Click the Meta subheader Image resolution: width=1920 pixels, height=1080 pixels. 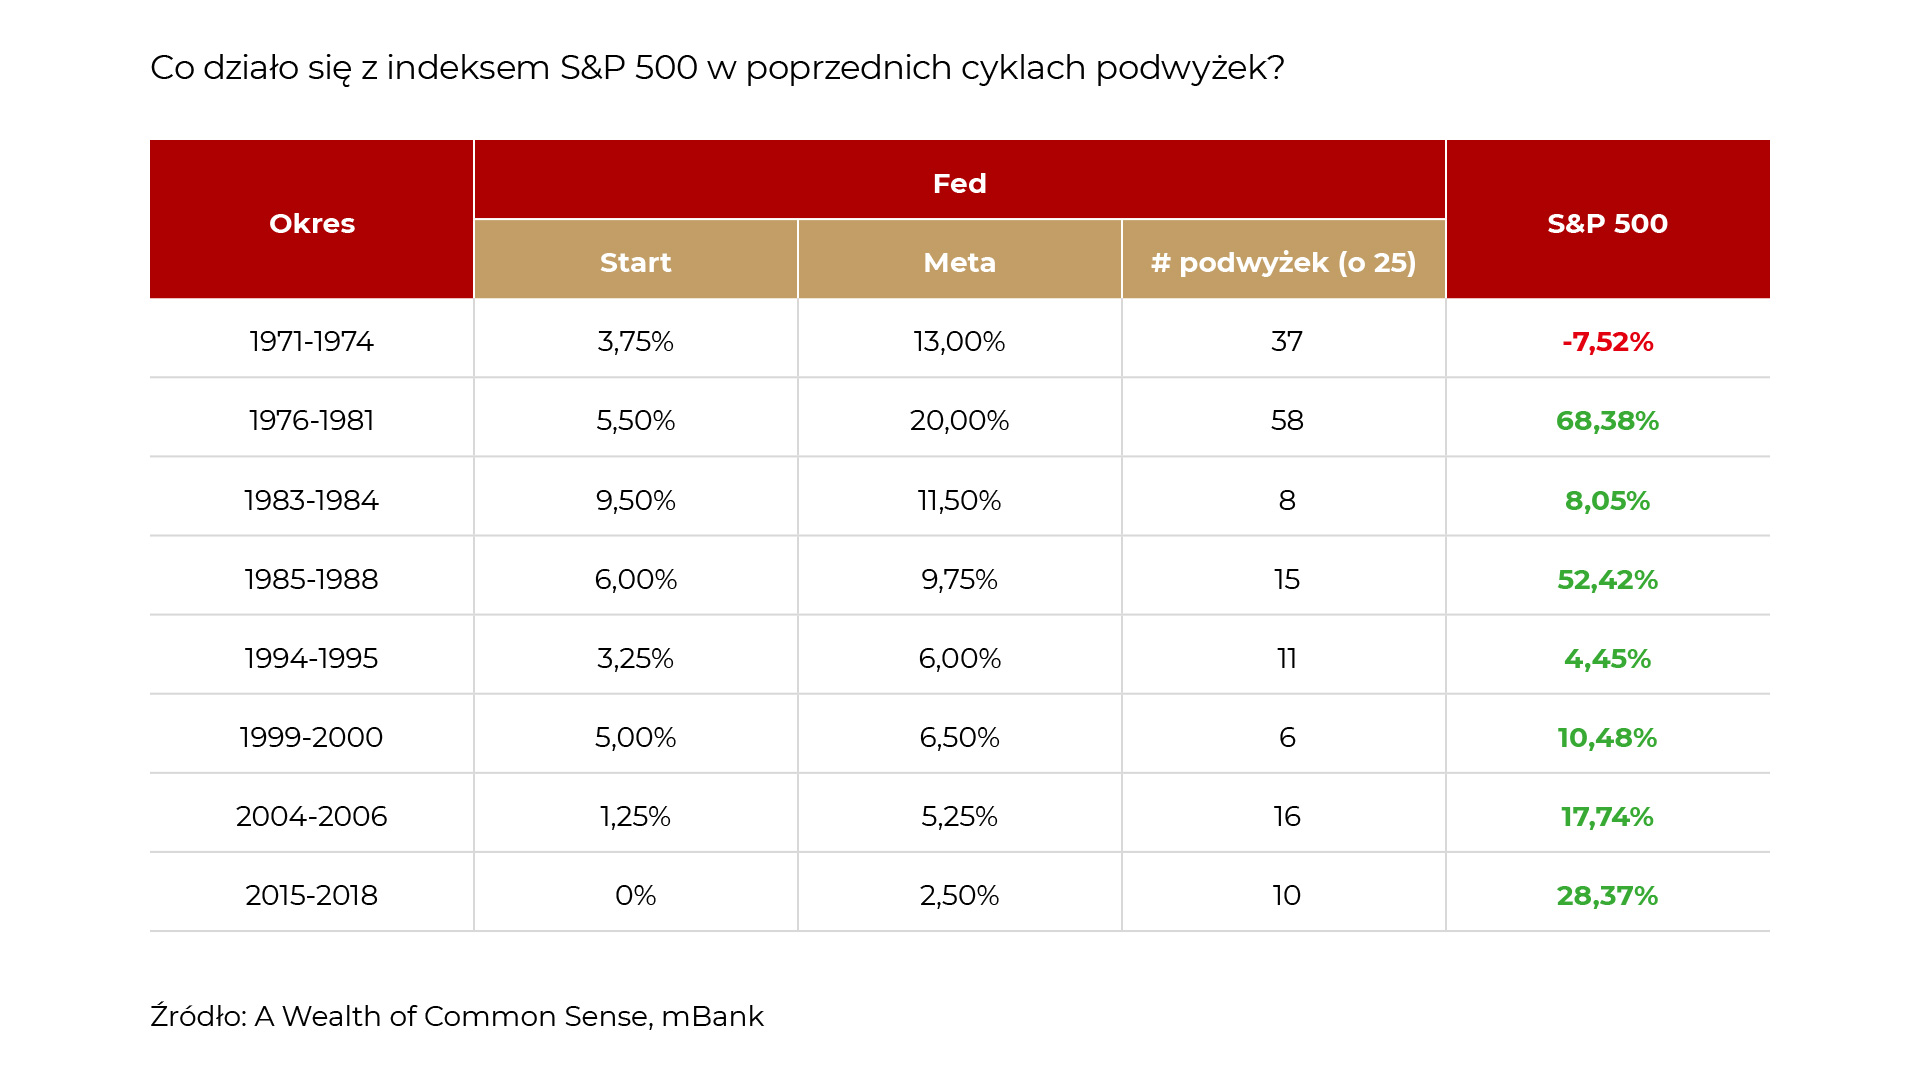959,262
